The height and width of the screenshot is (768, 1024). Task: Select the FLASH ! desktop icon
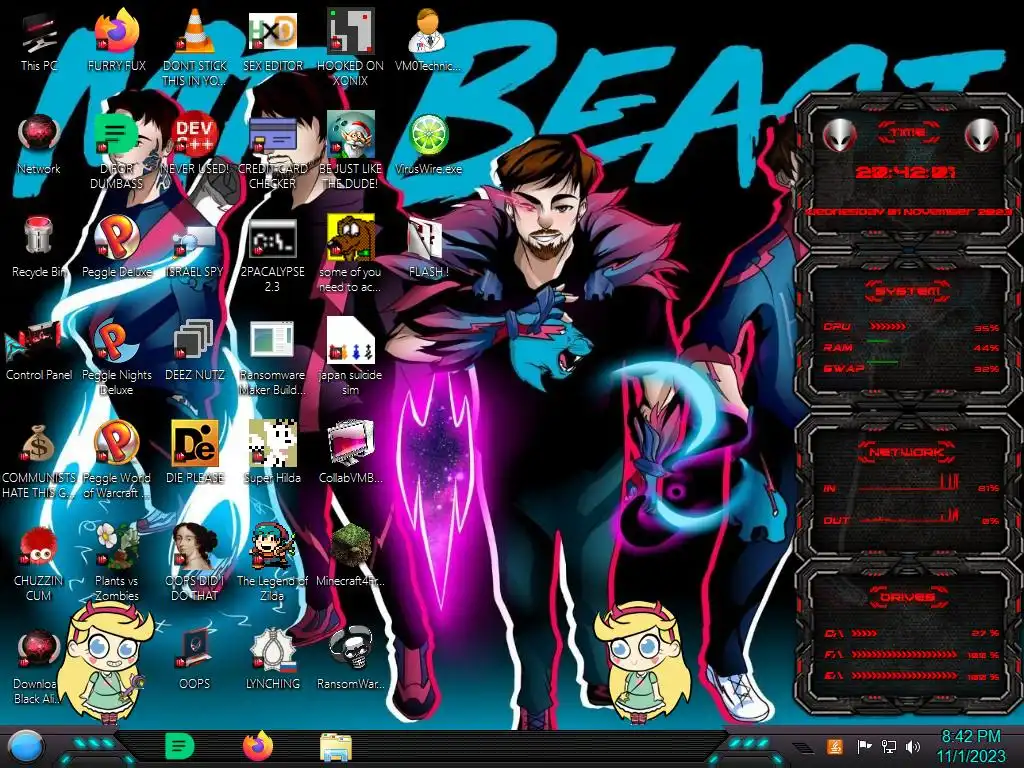[x=428, y=248]
